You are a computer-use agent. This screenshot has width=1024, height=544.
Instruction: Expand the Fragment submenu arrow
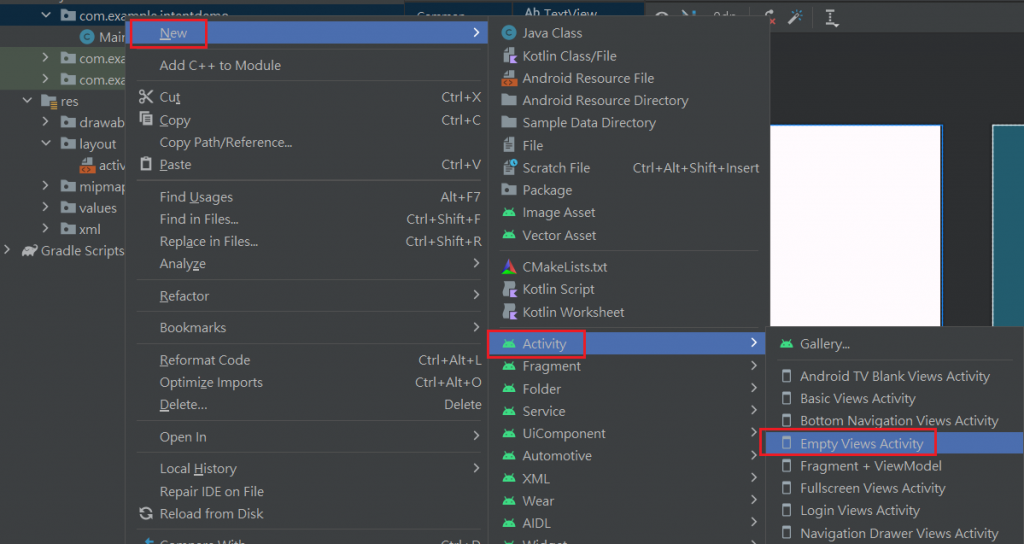754,366
